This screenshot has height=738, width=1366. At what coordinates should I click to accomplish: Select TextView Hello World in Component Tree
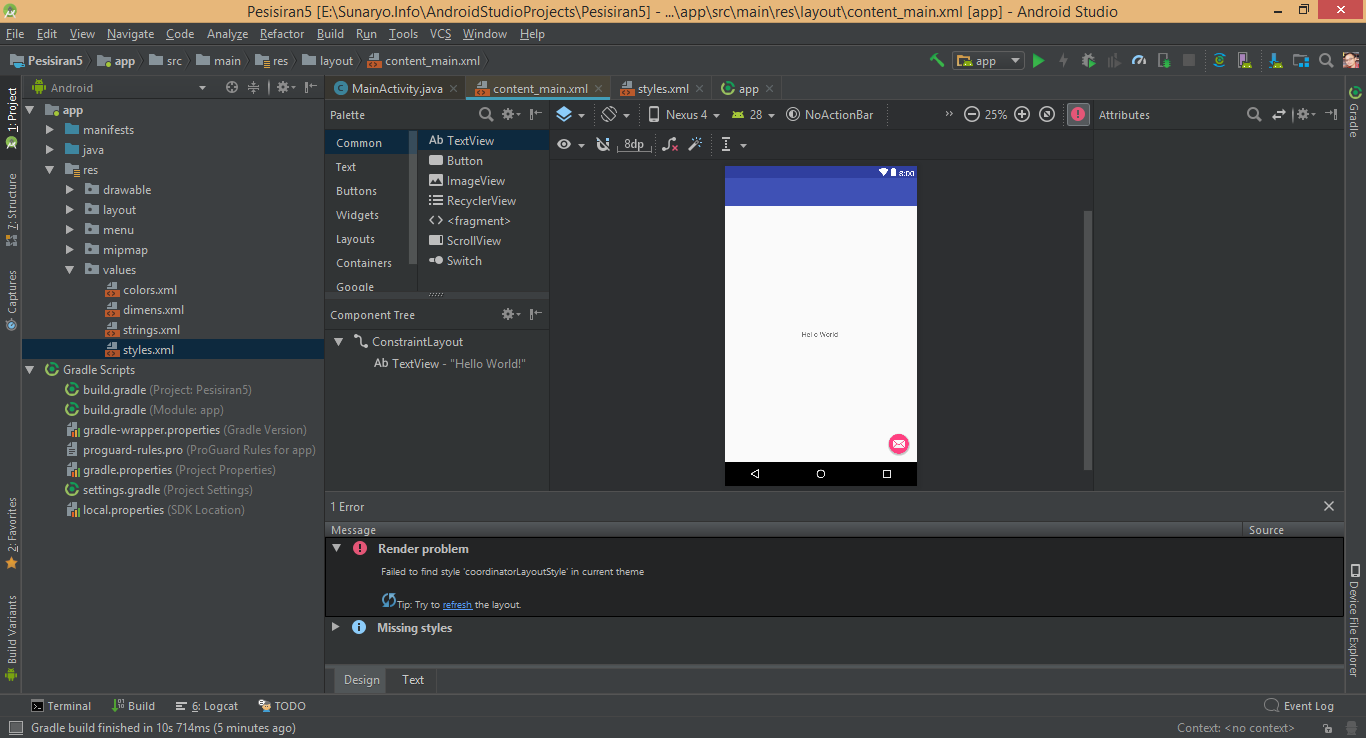pos(449,364)
